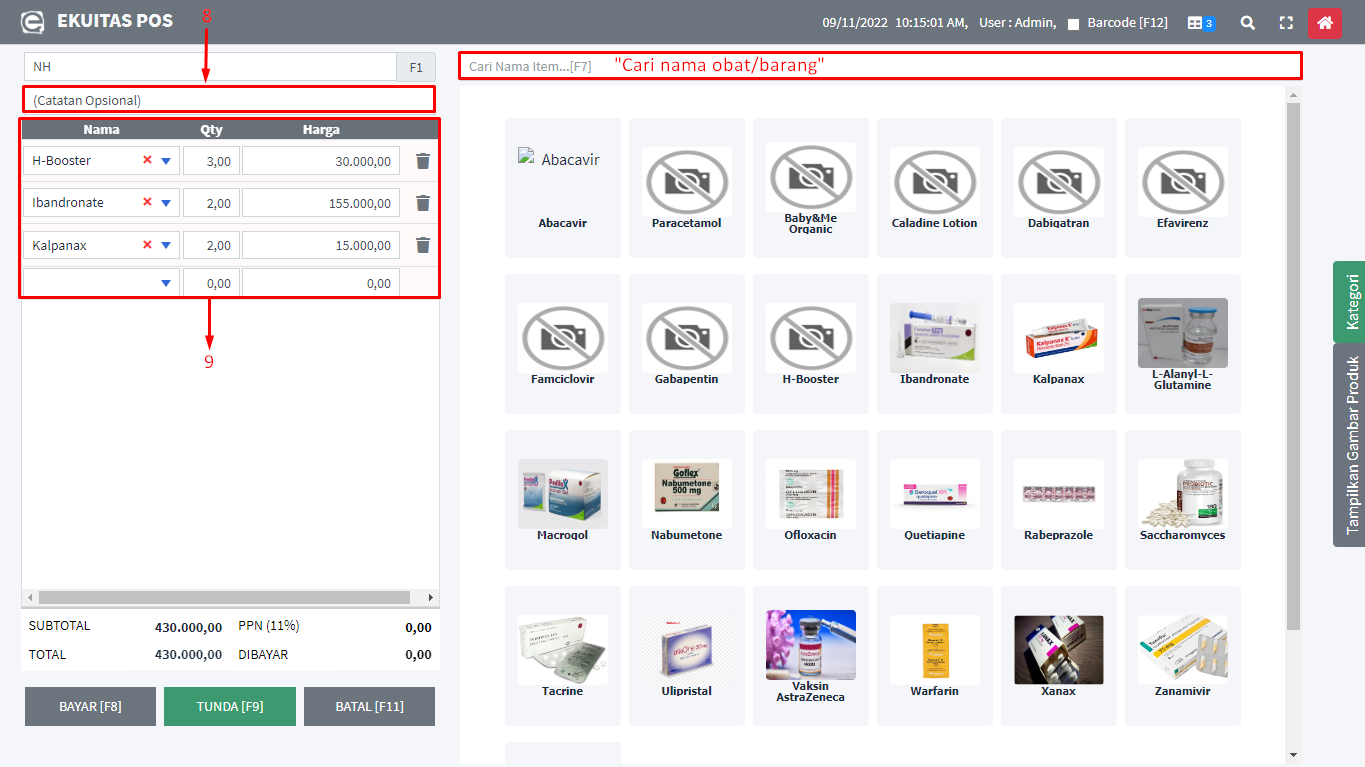Clear the Kalpanax item with red X
The width and height of the screenshot is (1365, 767).
pyautogui.click(x=148, y=245)
